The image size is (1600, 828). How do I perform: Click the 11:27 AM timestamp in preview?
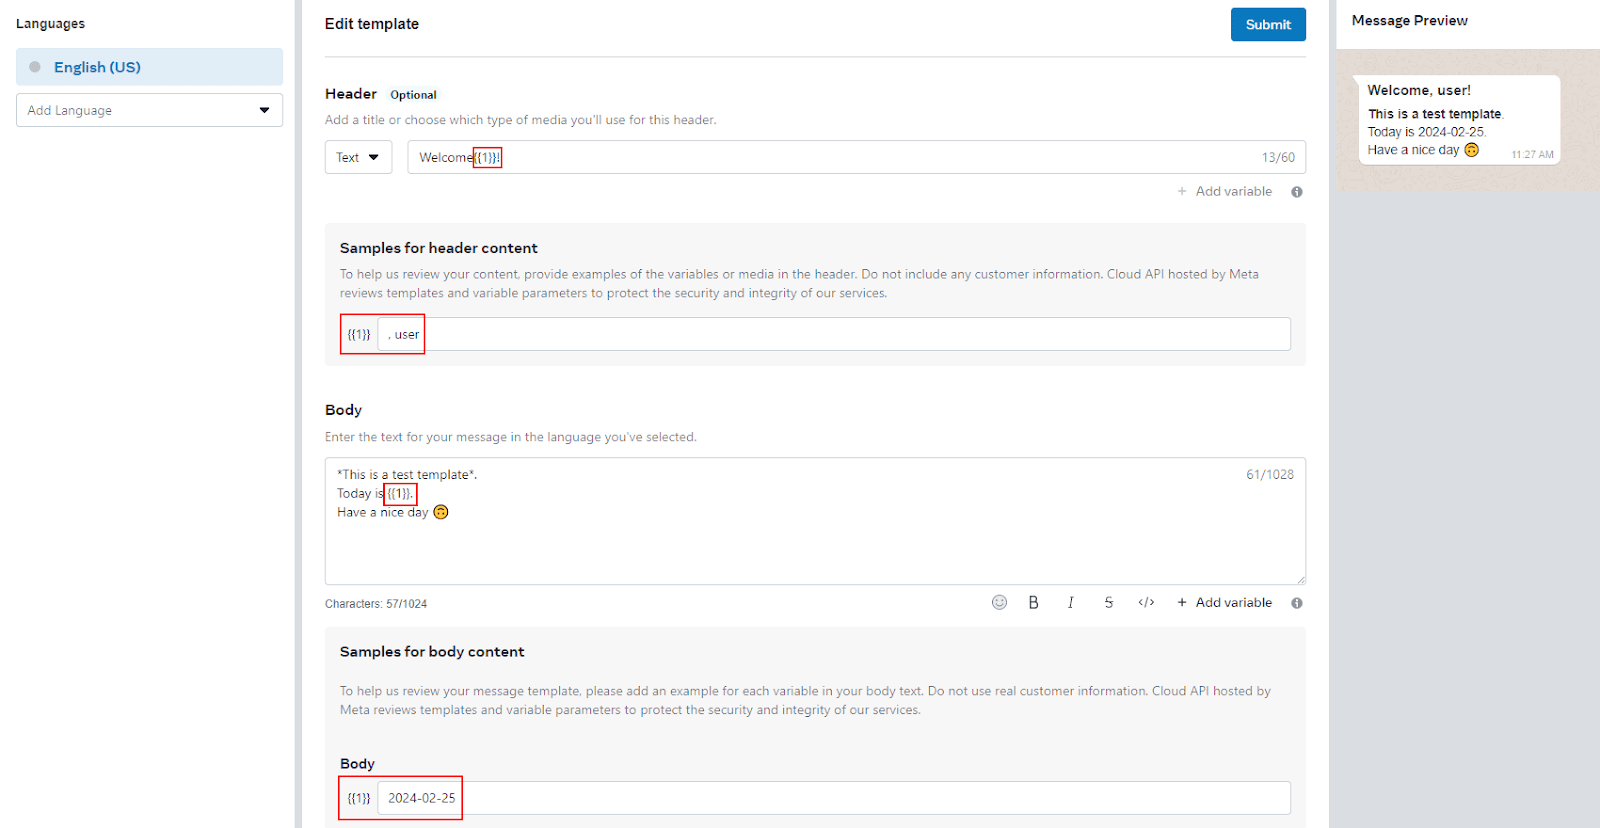click(x=1532, y=154)
